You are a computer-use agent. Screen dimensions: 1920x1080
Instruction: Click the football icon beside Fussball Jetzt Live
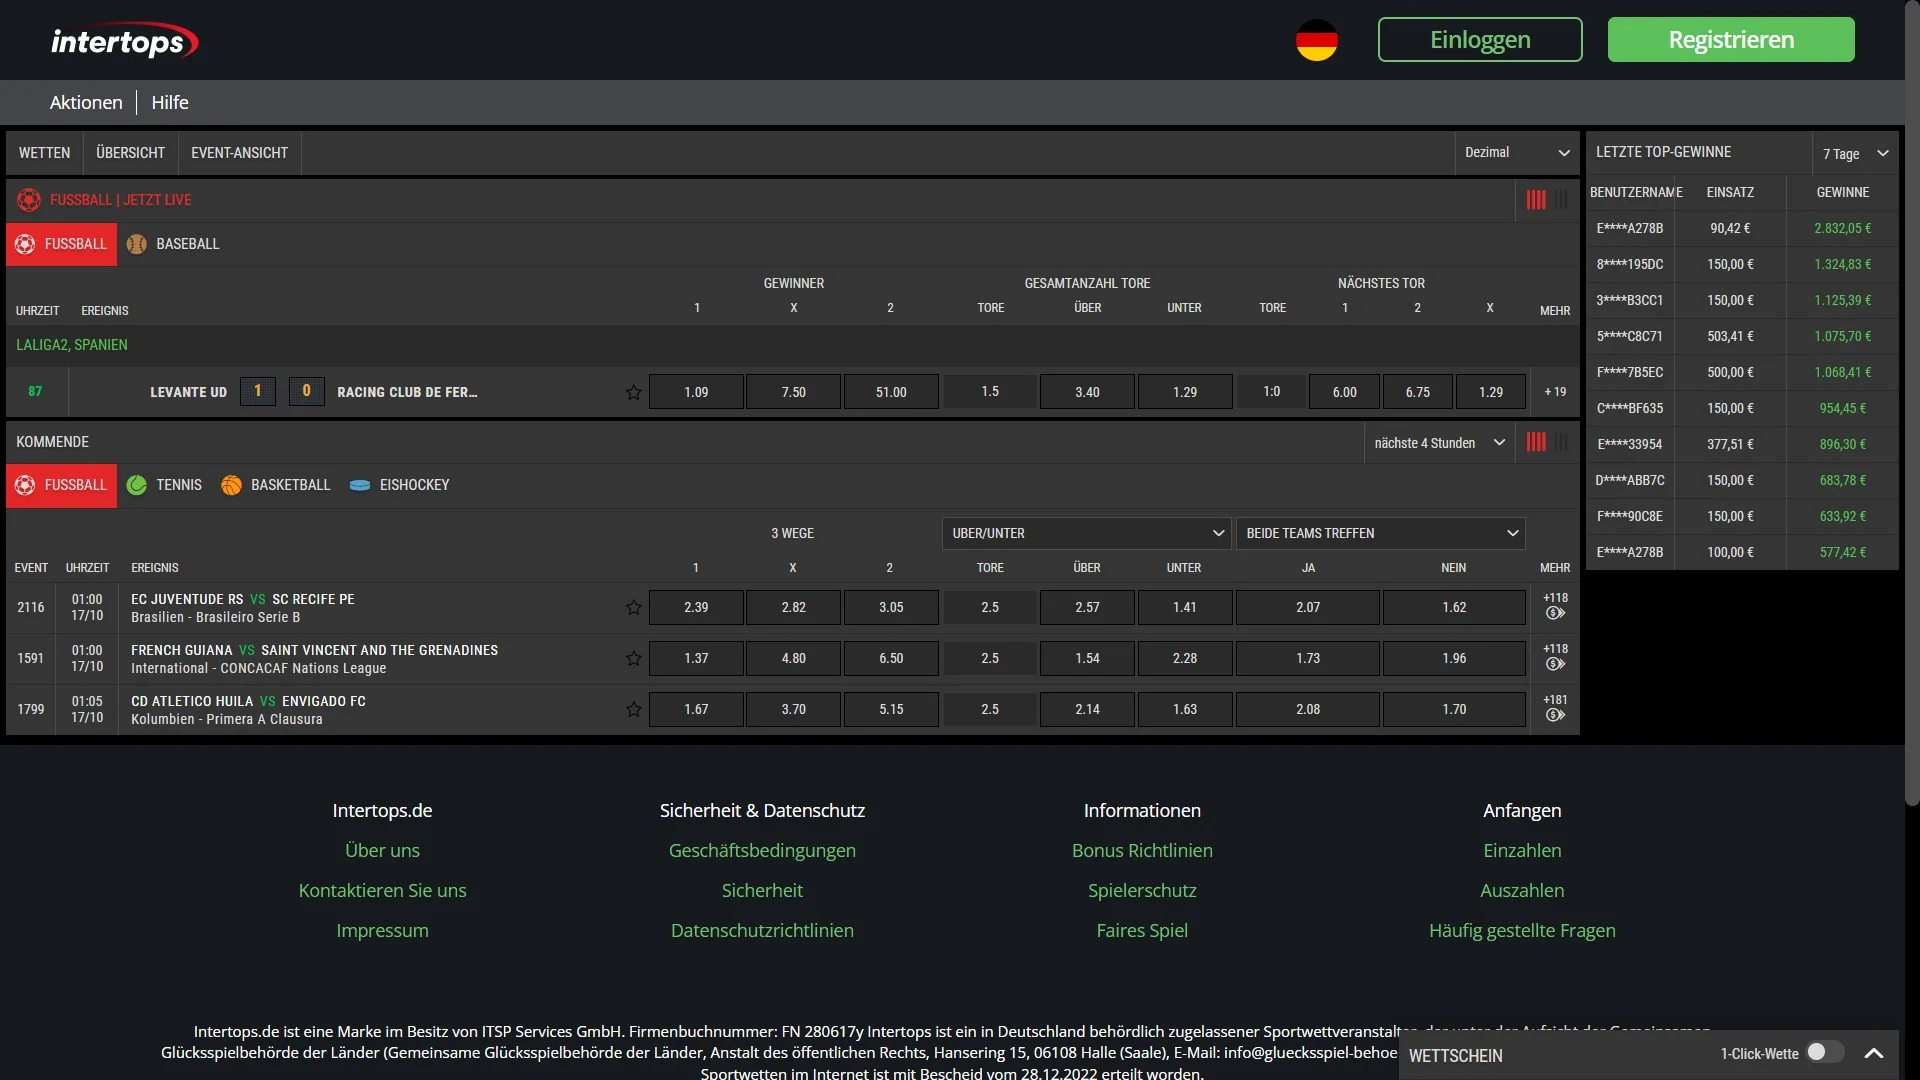coord(29,200)
